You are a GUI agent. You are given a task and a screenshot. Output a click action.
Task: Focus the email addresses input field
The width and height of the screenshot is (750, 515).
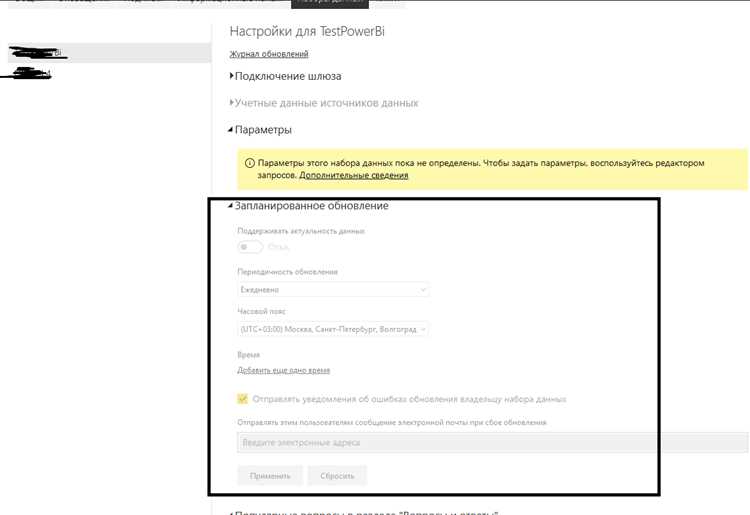click(x=493, y=442)
